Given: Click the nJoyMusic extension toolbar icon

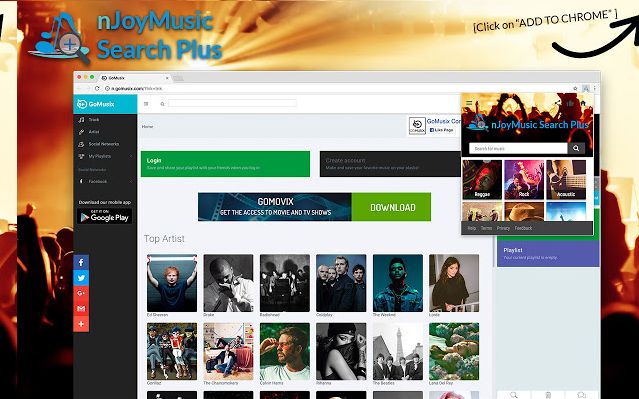Looking at the screenshot, I should [x=585, y=88].
